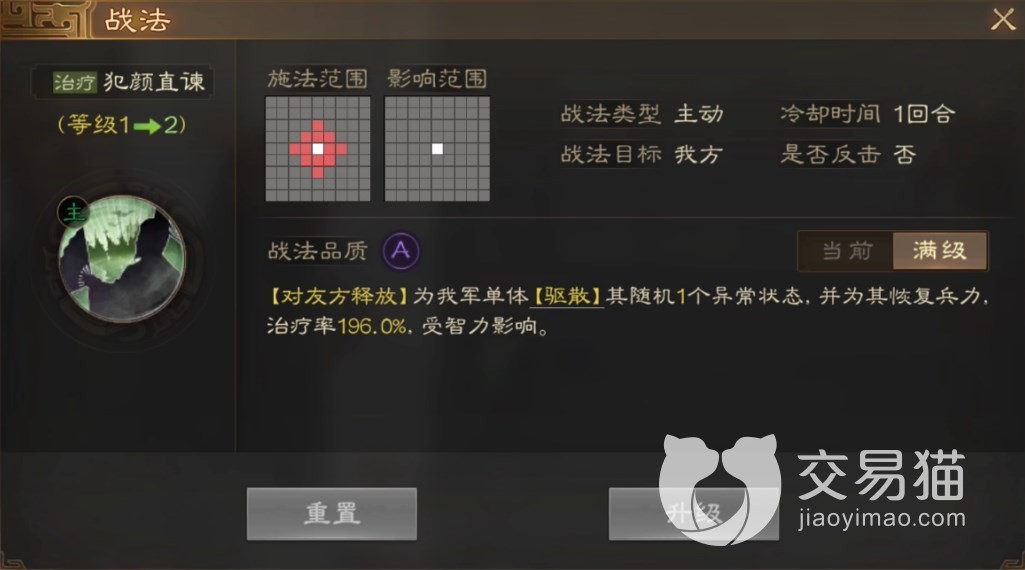Click the 犯颜直谏 skill name label

click(154, 82)
